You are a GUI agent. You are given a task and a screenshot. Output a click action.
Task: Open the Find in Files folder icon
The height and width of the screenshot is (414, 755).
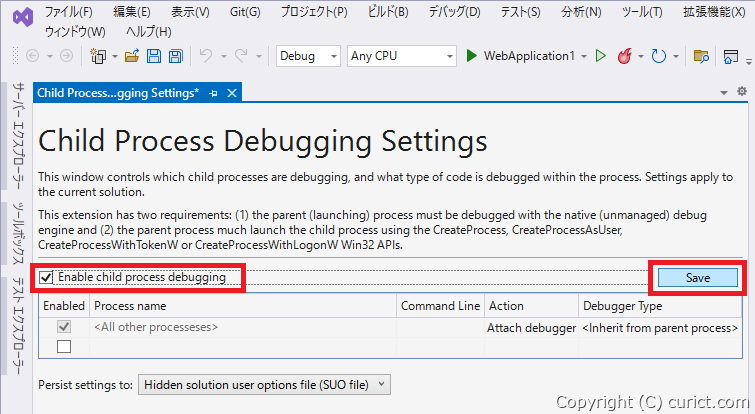click(x=701, y=56)
